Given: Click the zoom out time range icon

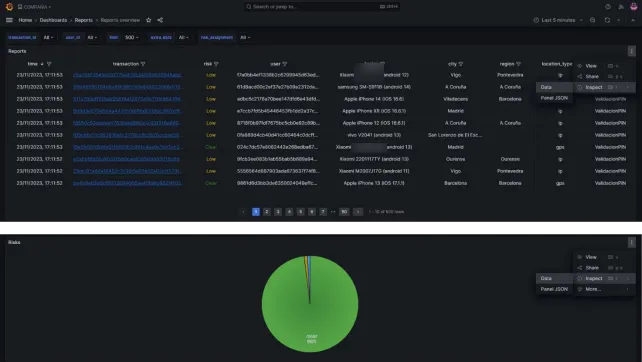Looking at the screenshot, I should [x=592, y=20].
